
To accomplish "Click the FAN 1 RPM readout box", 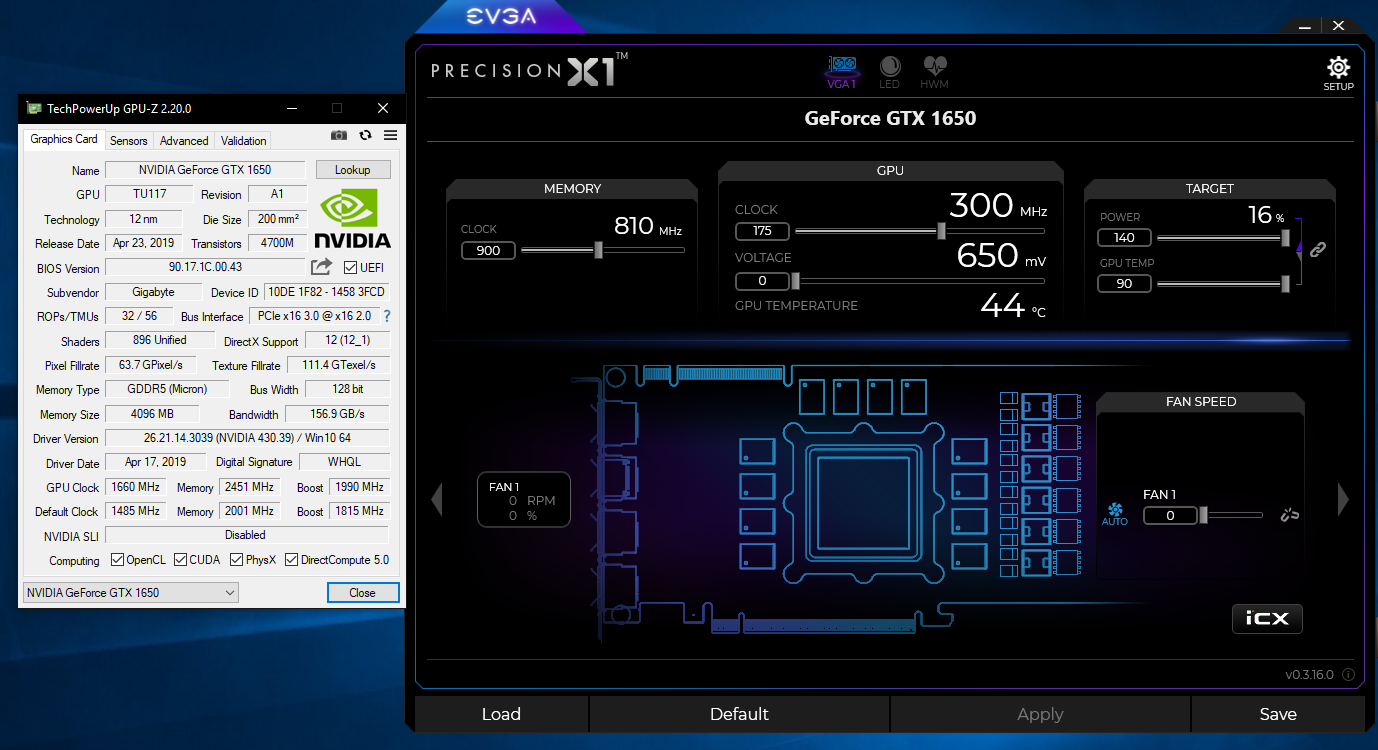I will click(x=524, y=500).
